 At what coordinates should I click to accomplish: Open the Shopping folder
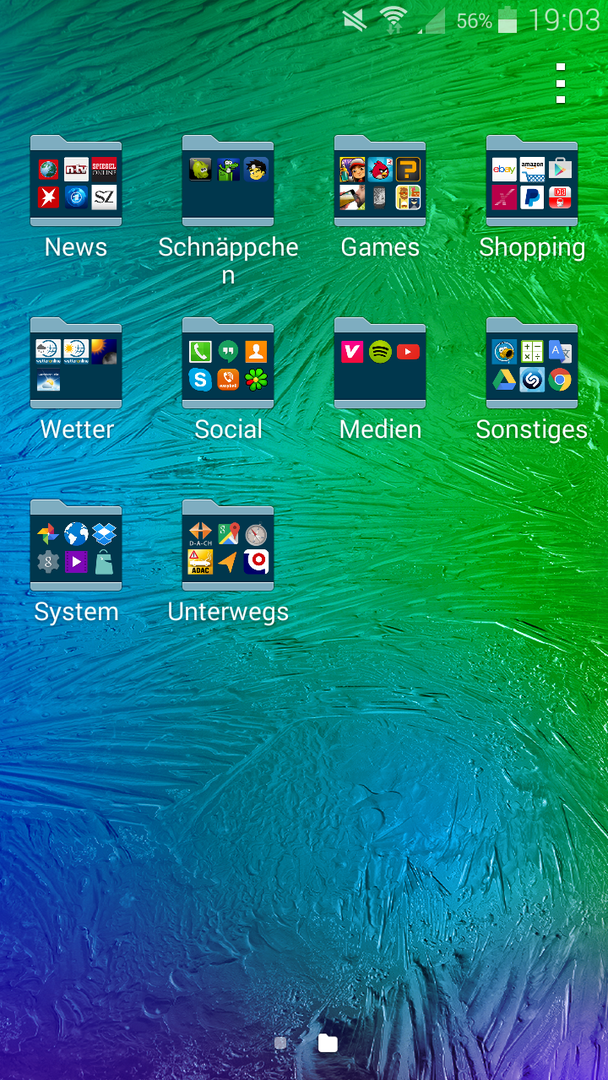(x=532, y=181)
